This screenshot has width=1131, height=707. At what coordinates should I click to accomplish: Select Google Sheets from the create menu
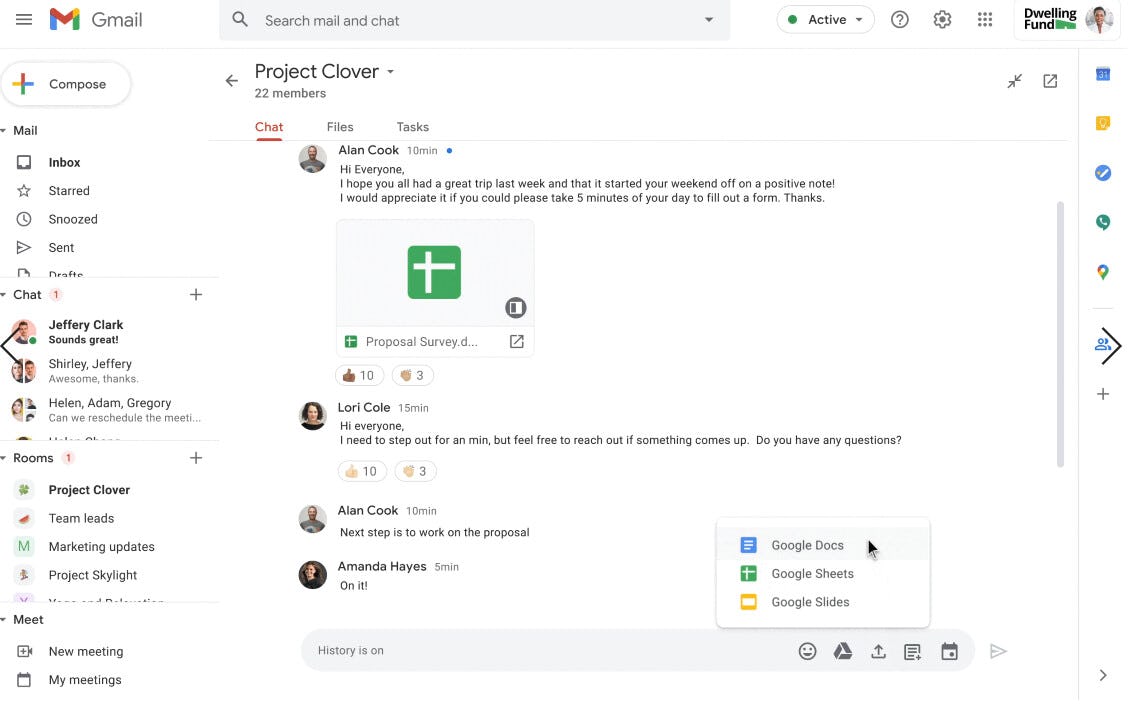tap(812, 573)
